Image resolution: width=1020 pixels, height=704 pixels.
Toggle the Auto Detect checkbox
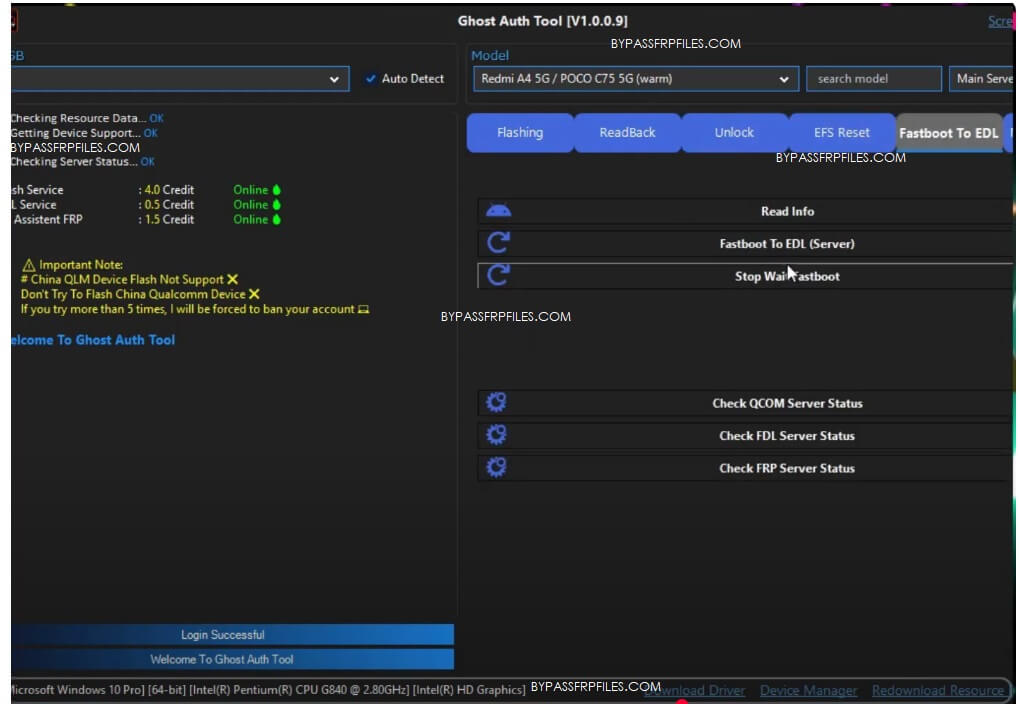371,79
